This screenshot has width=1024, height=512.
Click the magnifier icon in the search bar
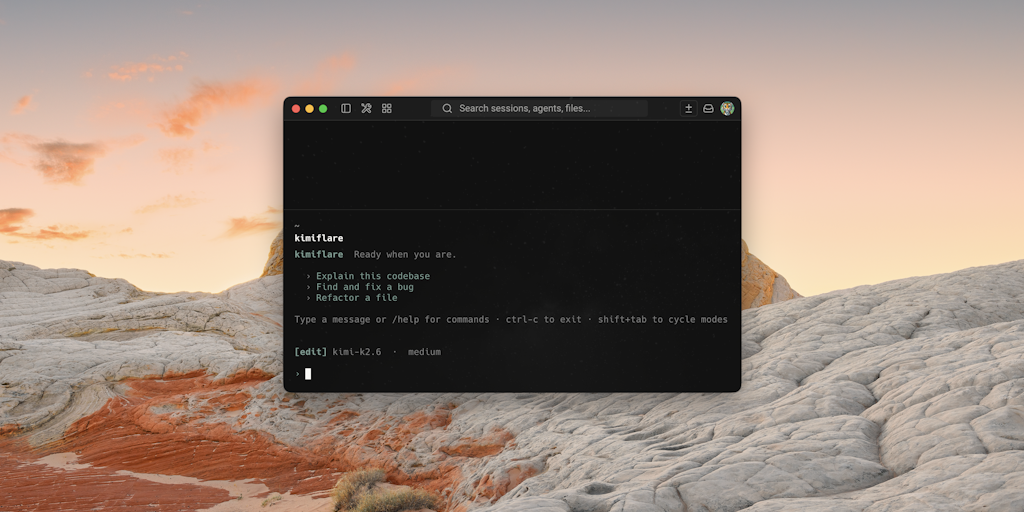point(447,108)
